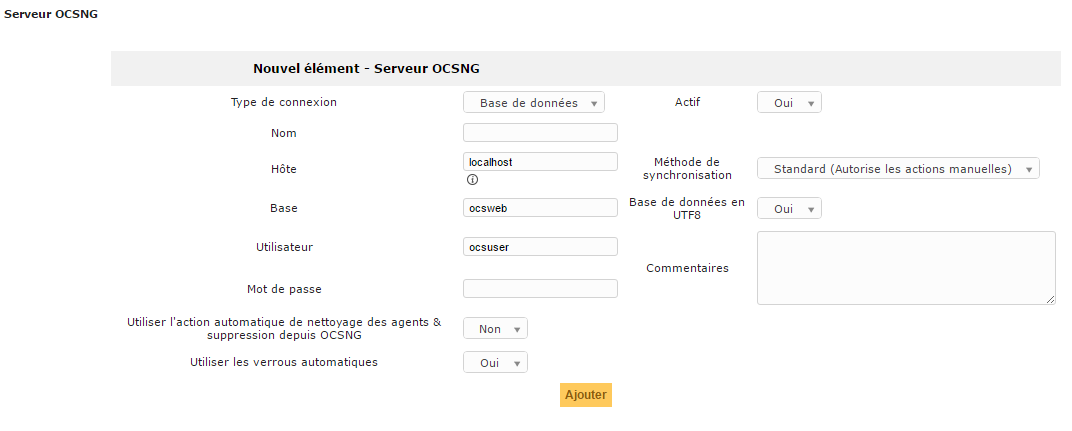
Task: Click the 'Base' label
Action: click(284, 207)
